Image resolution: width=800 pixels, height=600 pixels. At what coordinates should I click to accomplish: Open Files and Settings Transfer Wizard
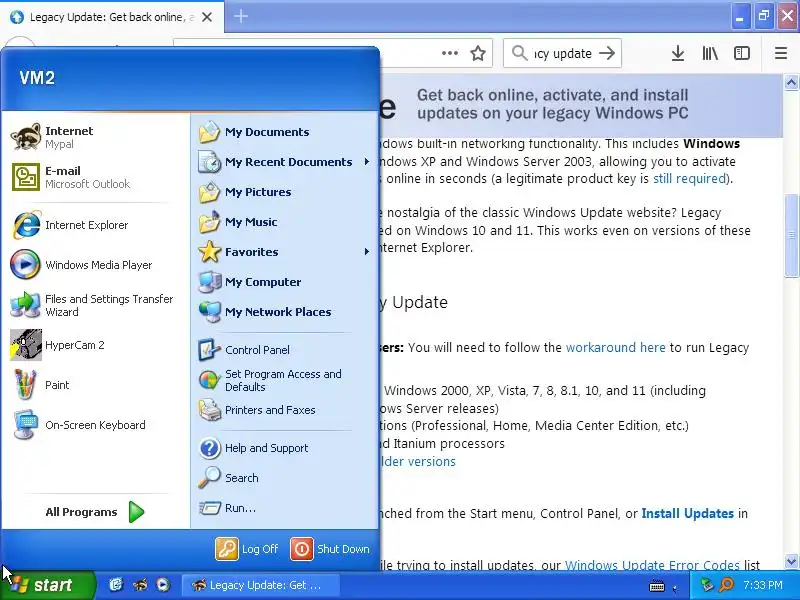94,305
